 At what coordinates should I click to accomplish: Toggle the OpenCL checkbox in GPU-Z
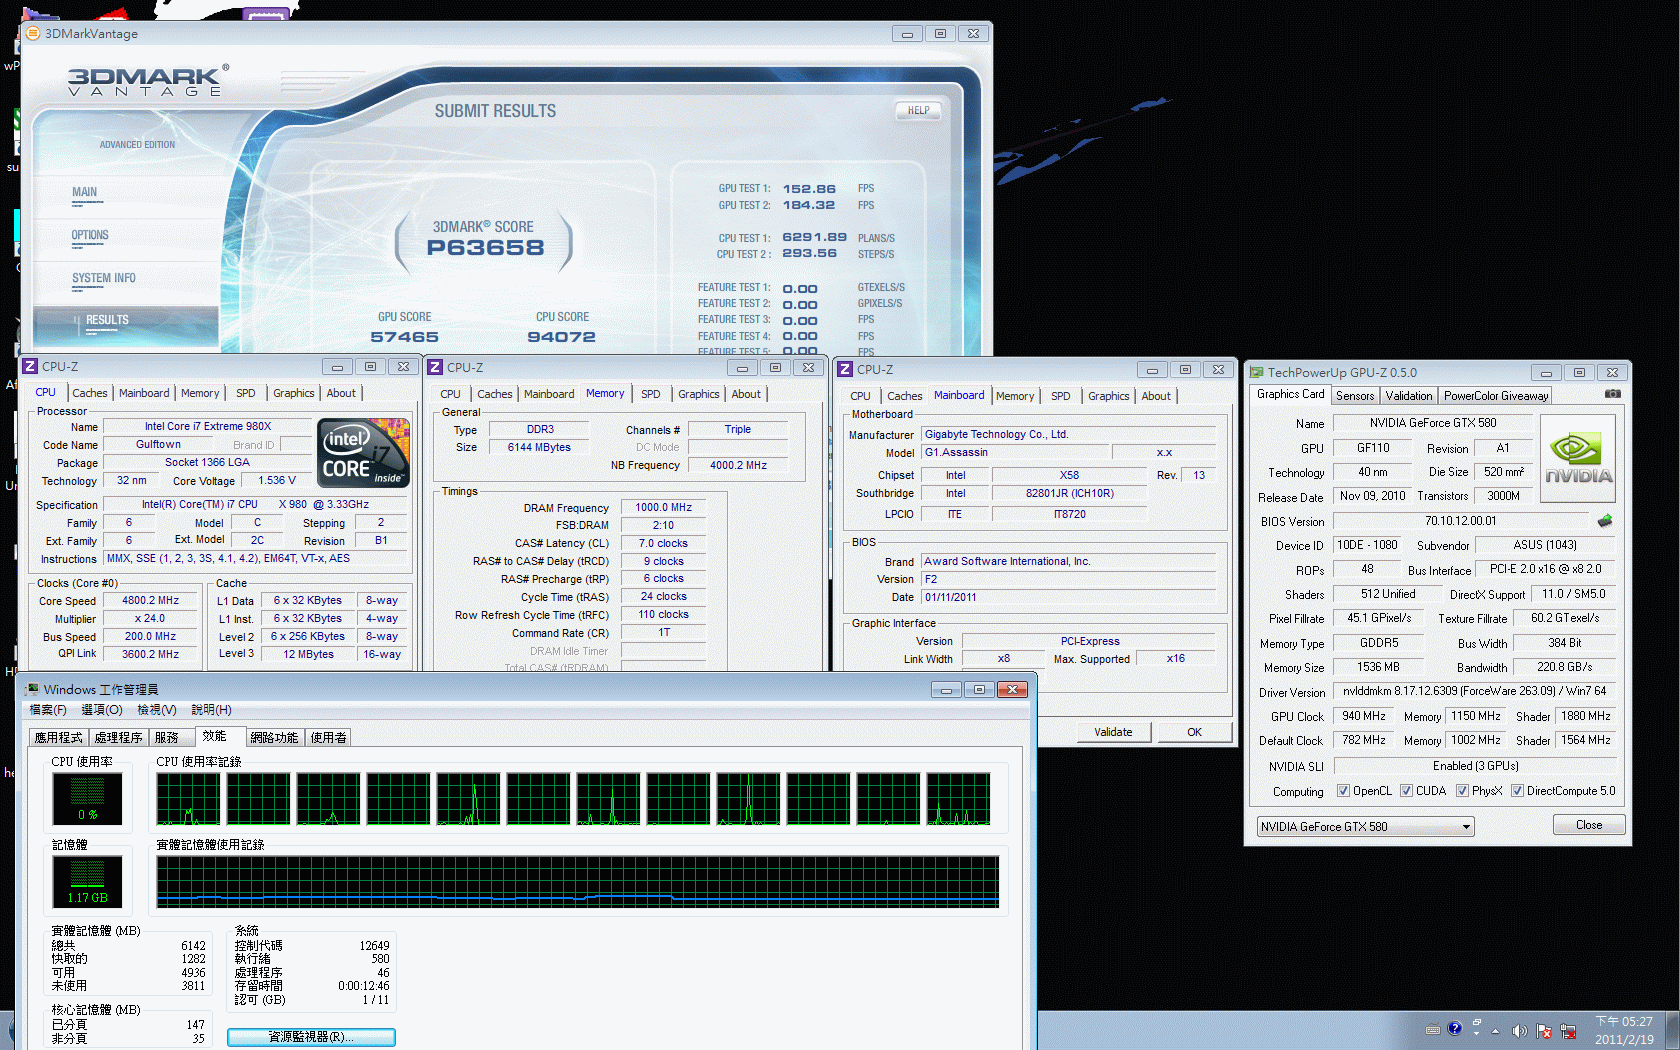click(1344, 791)
